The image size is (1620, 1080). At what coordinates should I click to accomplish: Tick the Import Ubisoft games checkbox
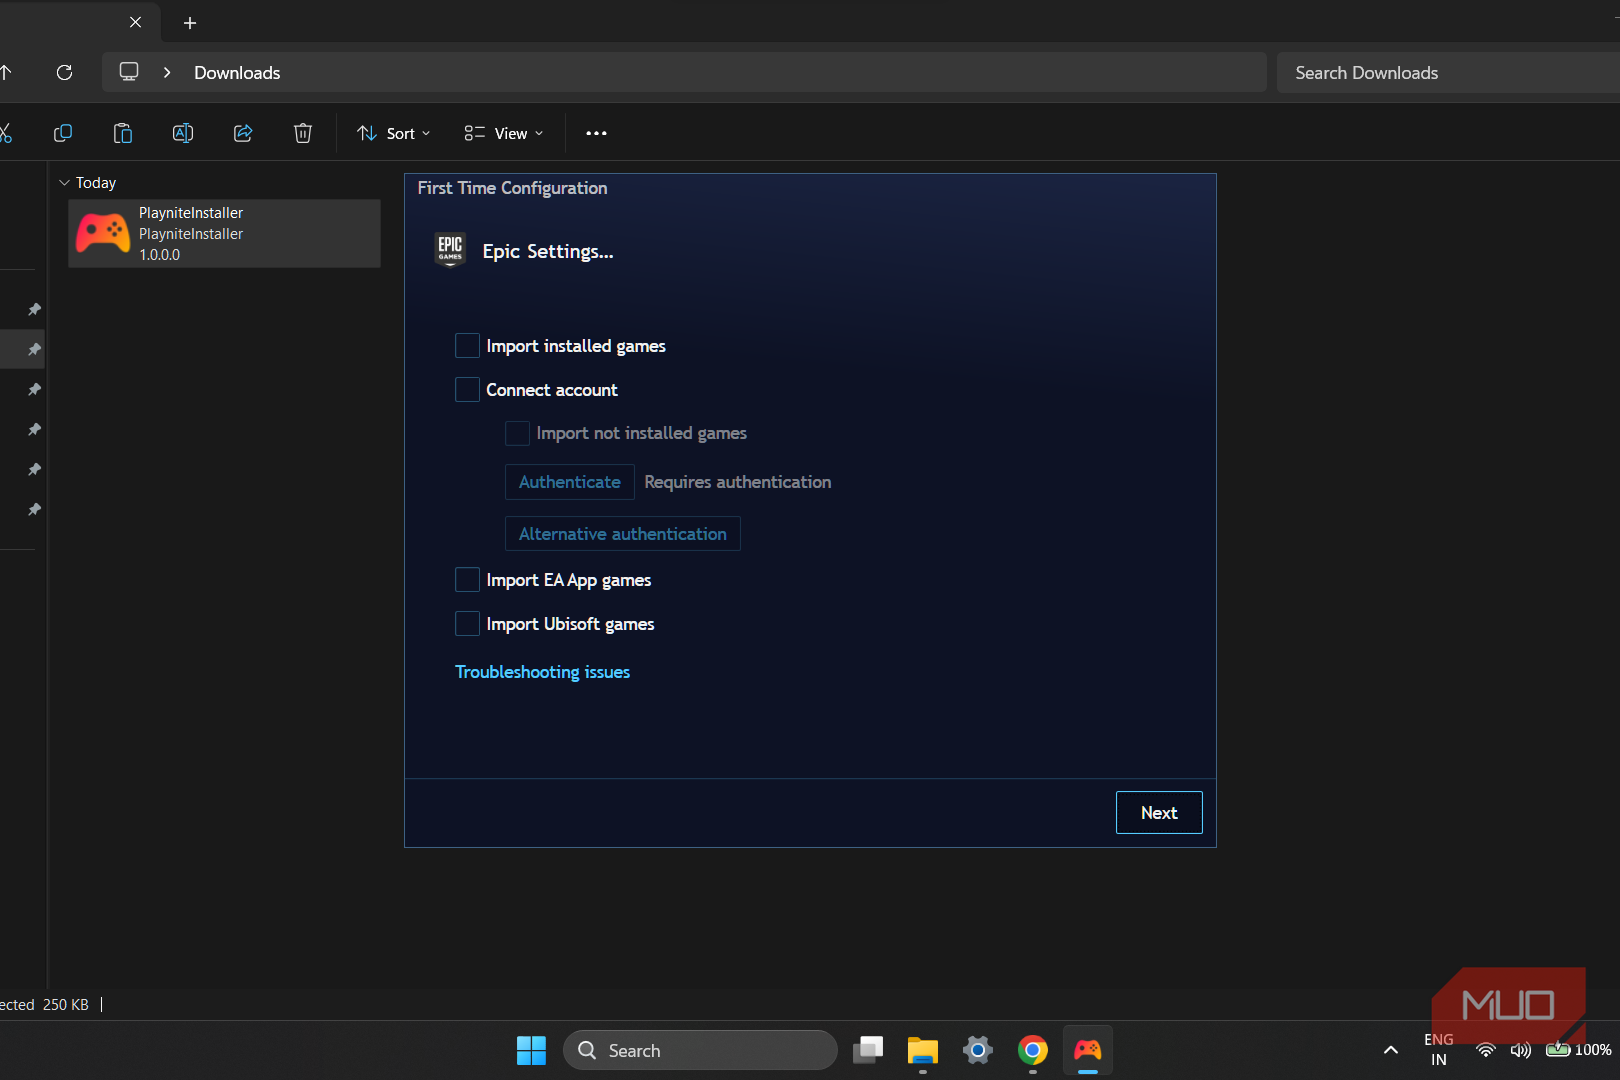click(x=467, y=624)
